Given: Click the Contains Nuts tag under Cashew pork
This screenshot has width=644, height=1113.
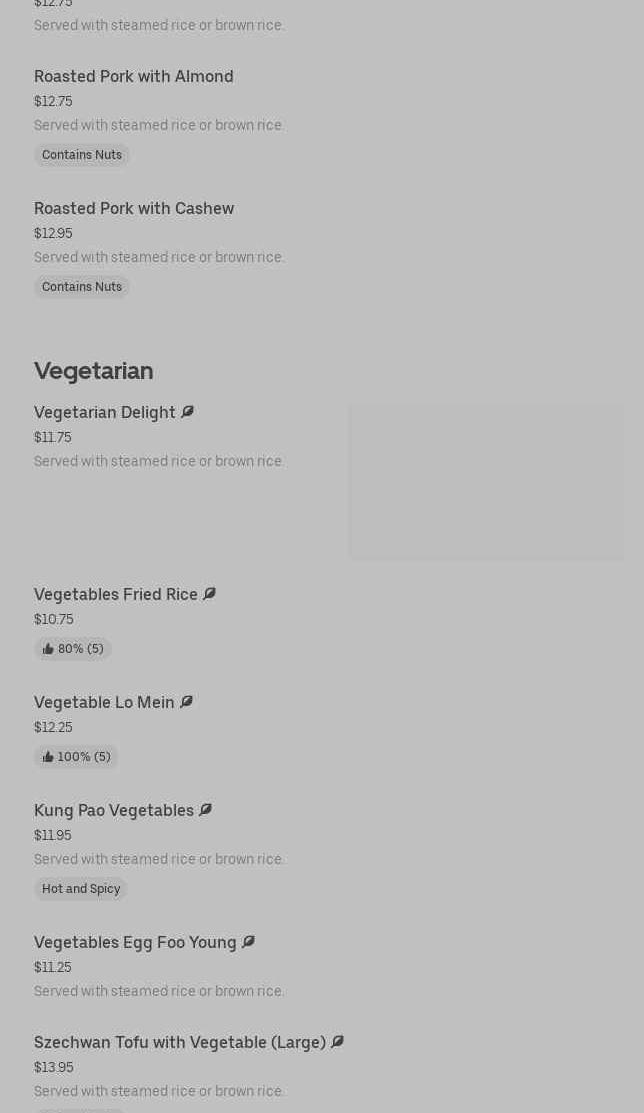Looking at the screenshot, I should [x=82, y=287].
